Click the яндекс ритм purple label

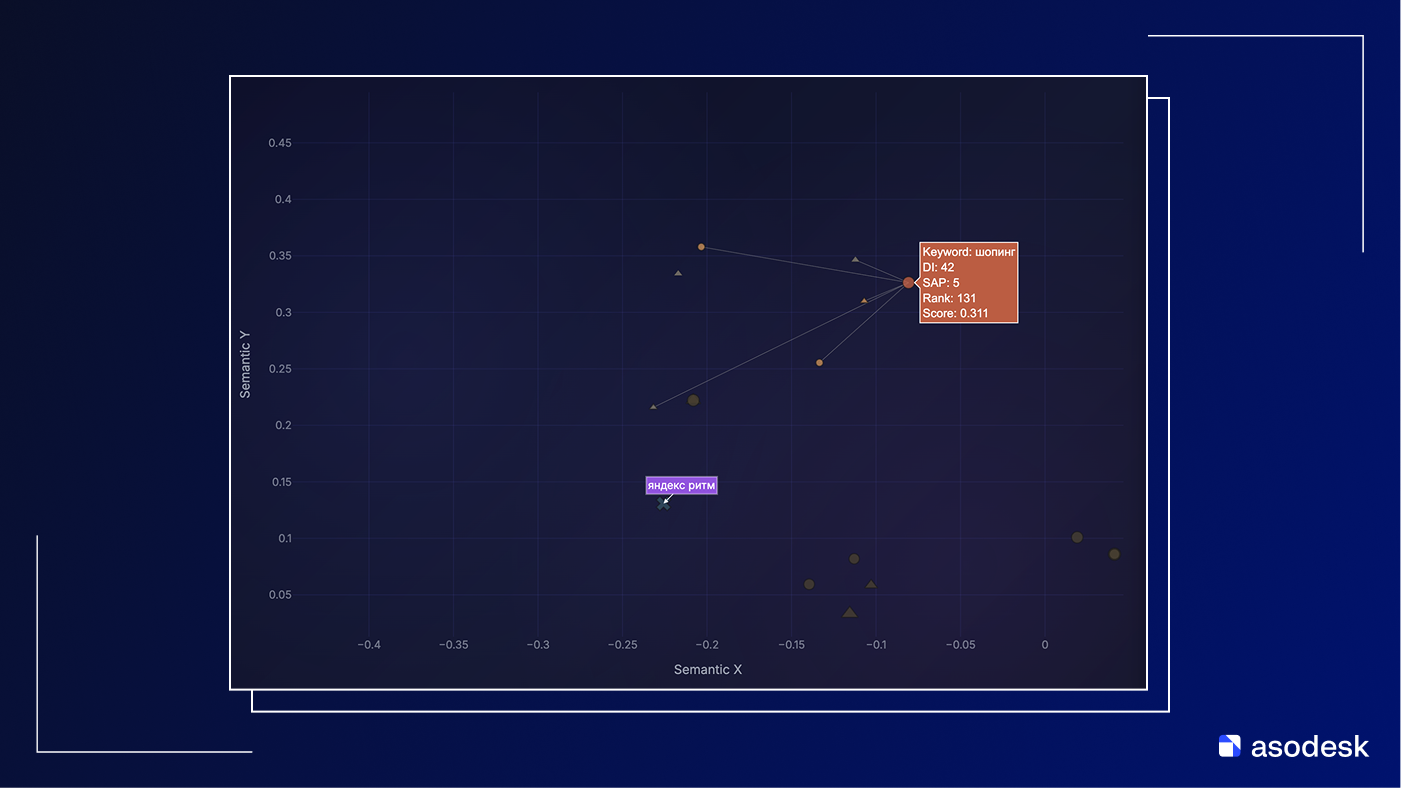681,486
